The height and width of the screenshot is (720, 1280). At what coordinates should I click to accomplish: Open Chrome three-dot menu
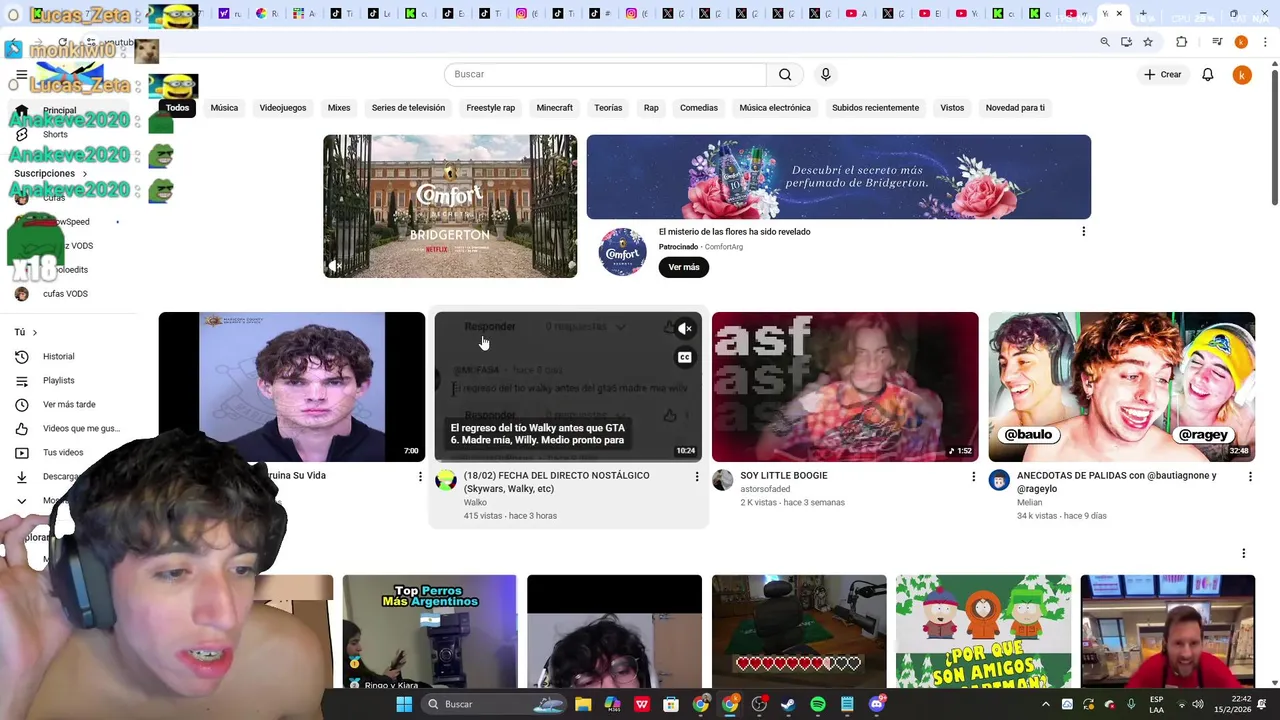(1266, 42)
